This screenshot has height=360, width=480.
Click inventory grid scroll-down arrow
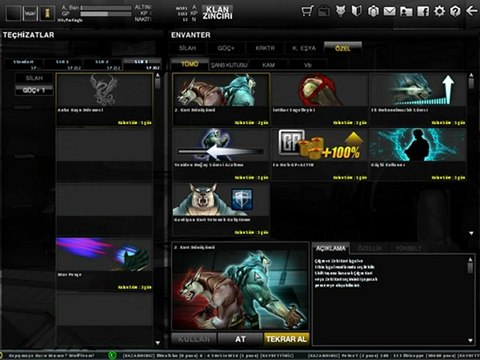pyautogui.click(x=471, y=233)
